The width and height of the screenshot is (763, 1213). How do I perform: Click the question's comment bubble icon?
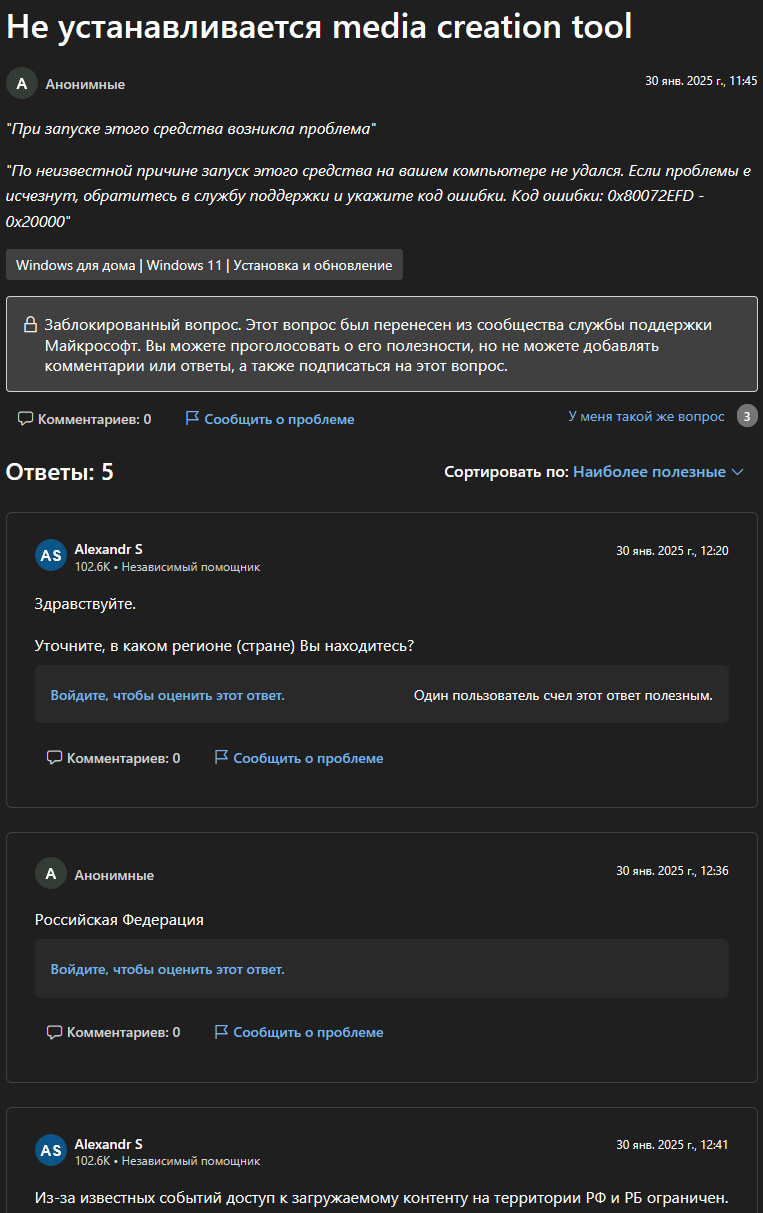coord(25,419)
